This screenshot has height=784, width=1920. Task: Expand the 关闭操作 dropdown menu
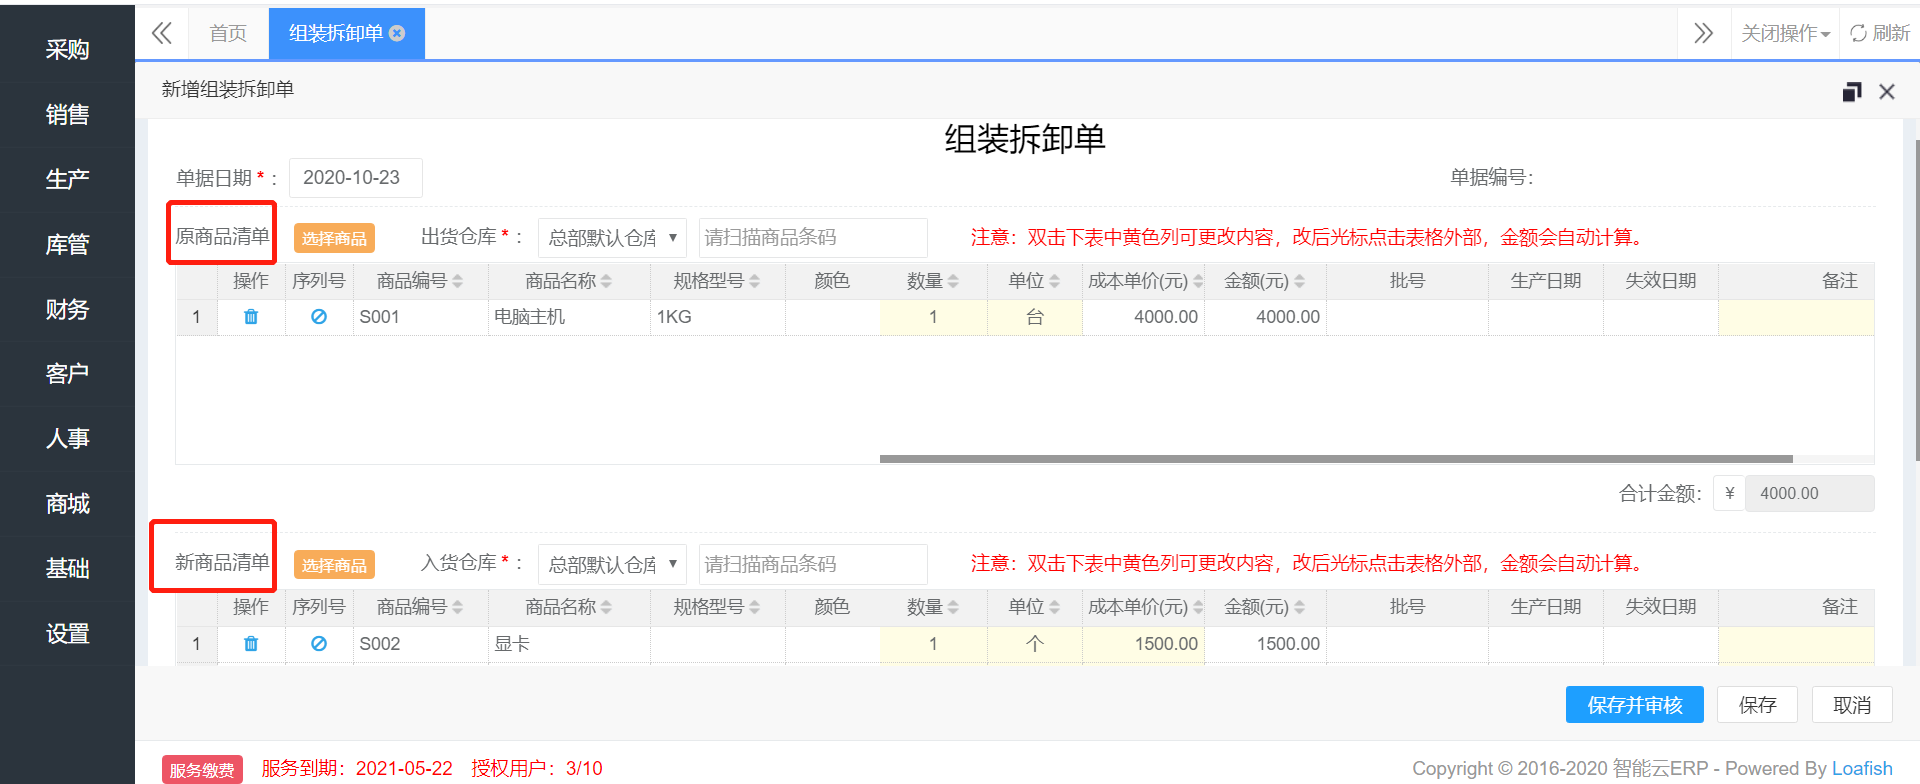pyautogui.click(x=1785, y=33)
